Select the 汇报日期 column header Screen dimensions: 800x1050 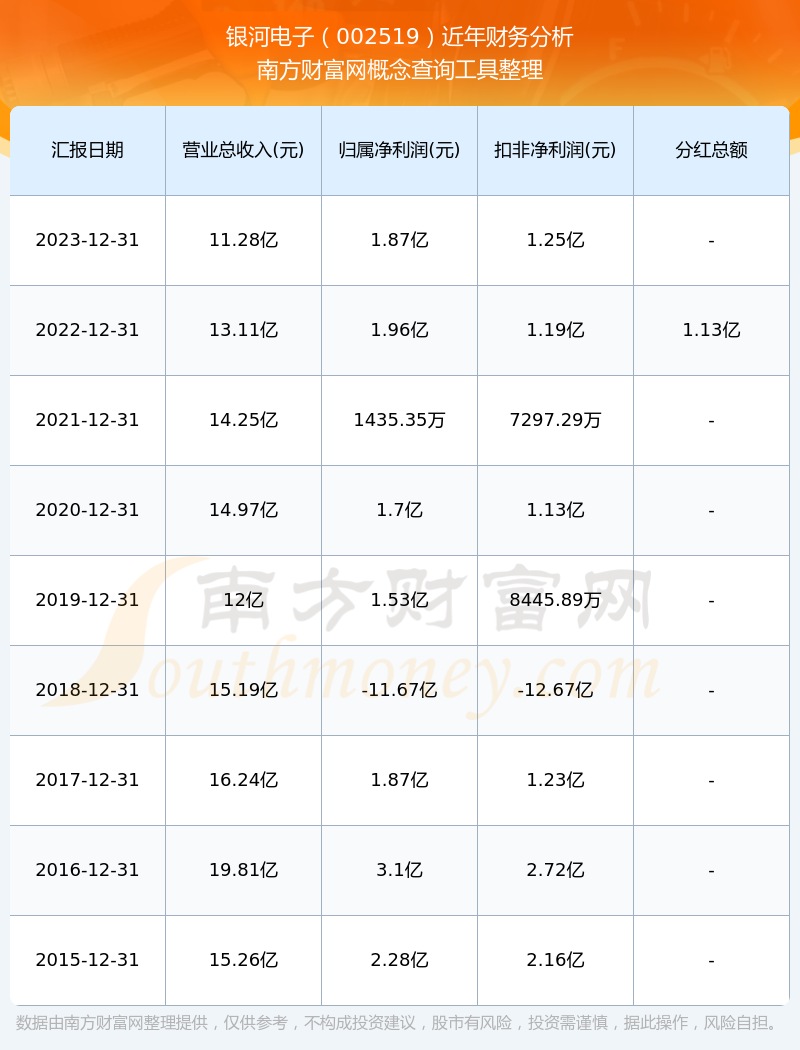click(x=88, y=150)
